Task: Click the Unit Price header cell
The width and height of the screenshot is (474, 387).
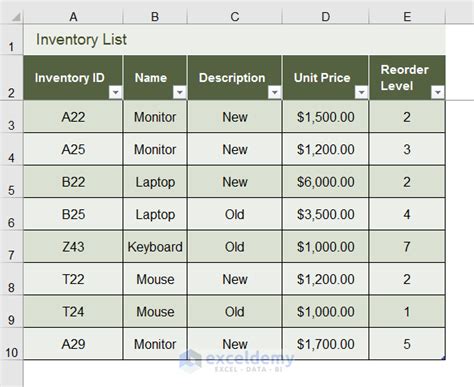Action: click(326, 78)
